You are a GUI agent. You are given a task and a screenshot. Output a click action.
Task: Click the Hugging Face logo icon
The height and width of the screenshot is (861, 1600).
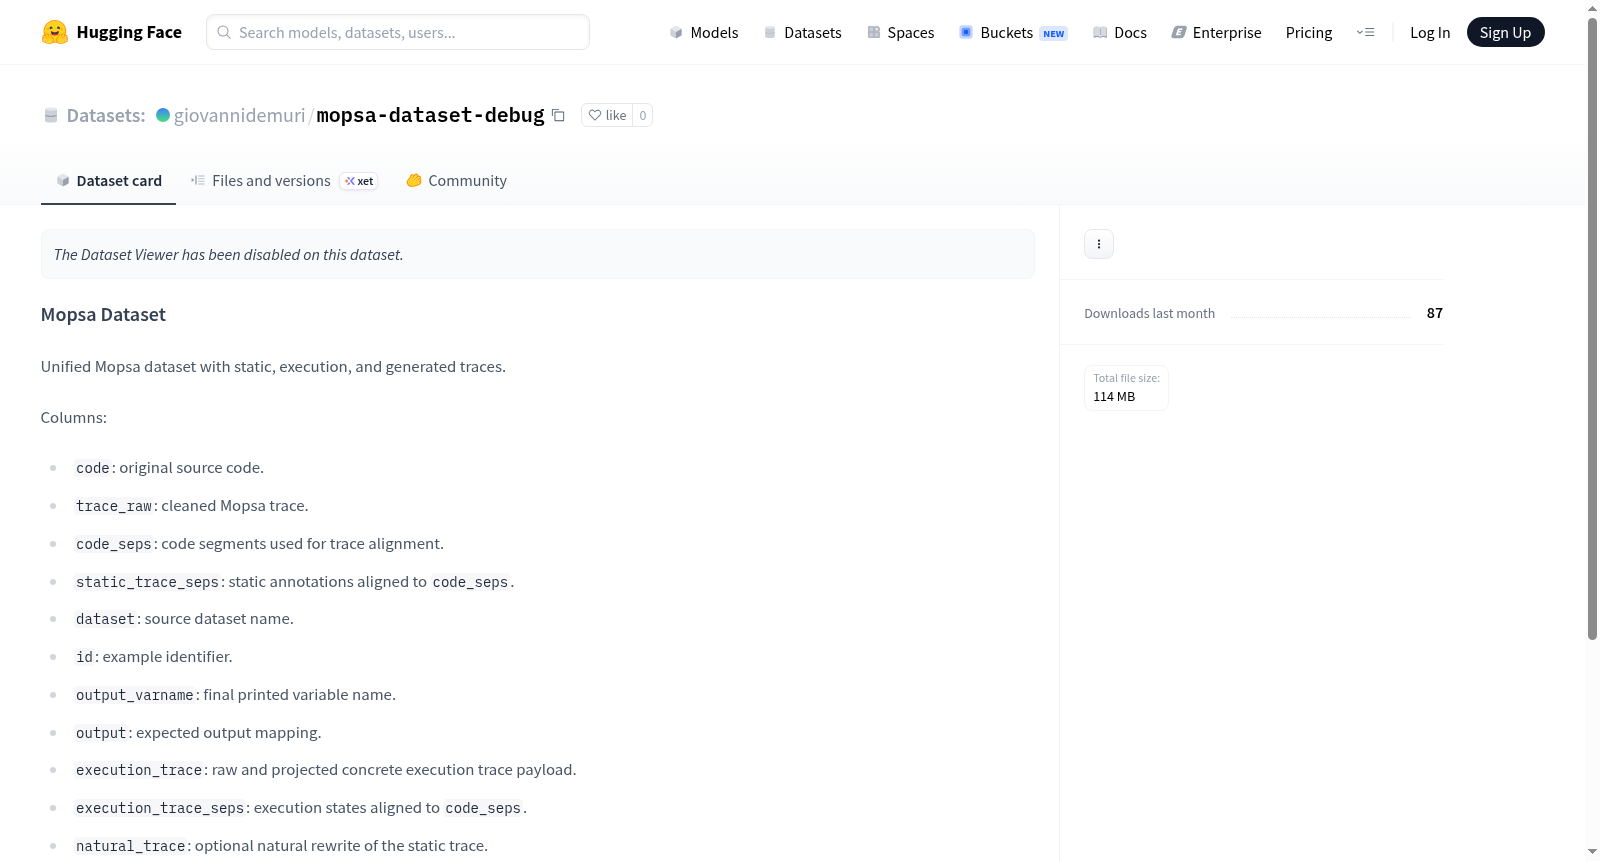tap(55, 32)
